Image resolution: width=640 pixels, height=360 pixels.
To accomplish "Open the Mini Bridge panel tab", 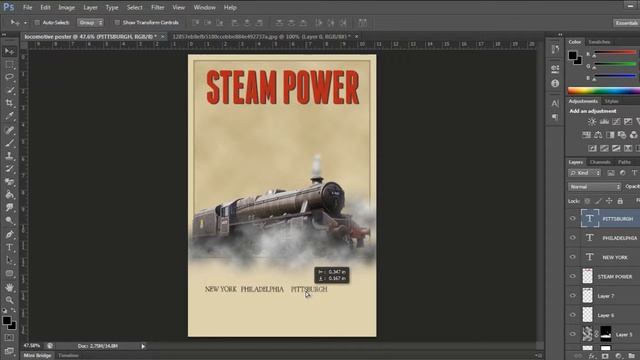I will [x=38, y=356].
